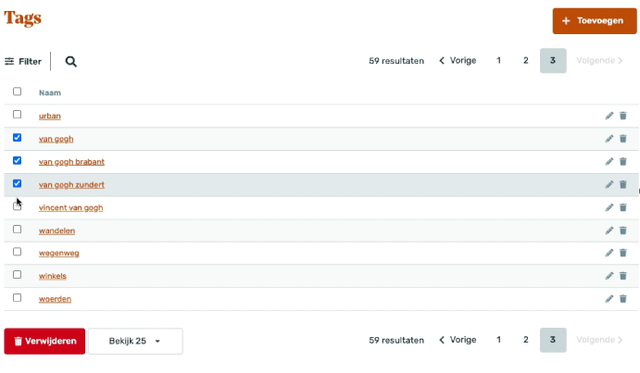640x373 pixels.
Task: Remove the wagenweg tag using its trash icon
Action: tap(623, 253)
